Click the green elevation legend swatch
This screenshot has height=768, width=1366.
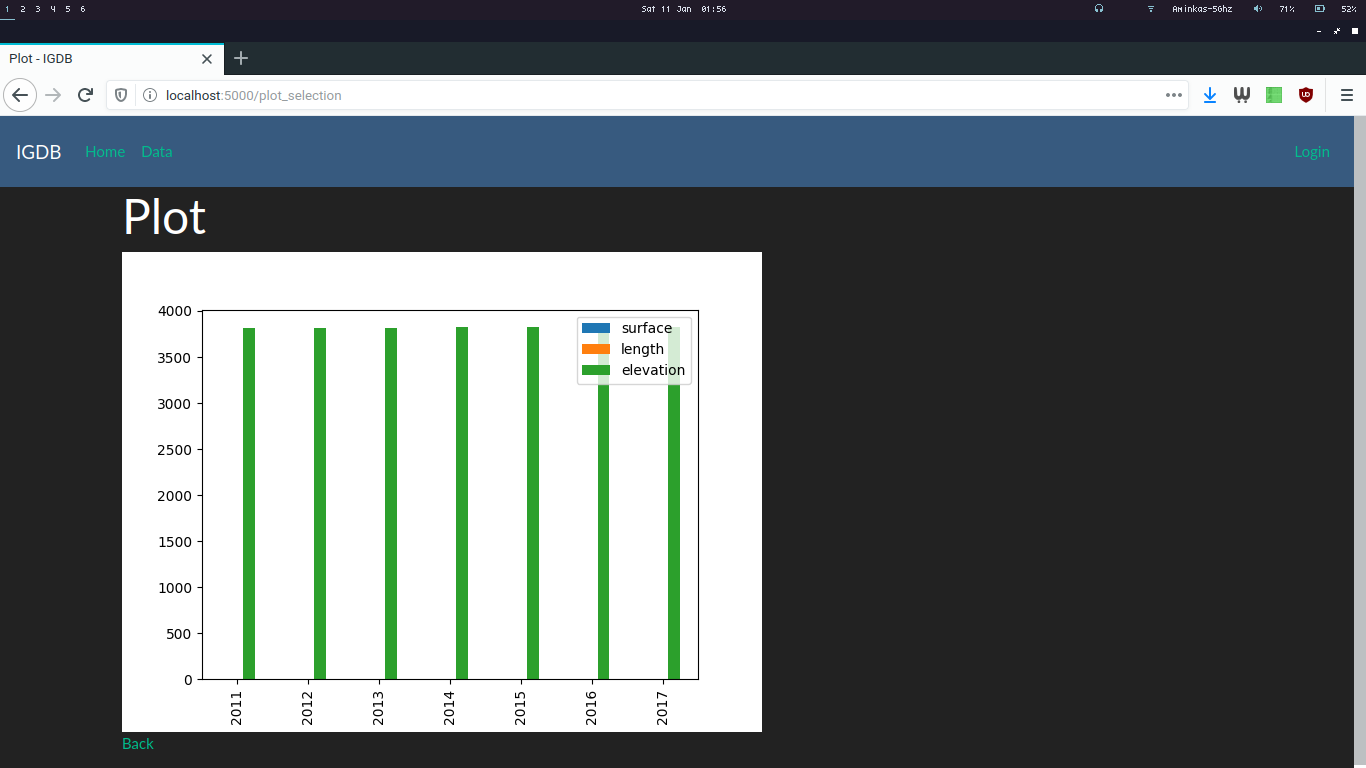coord(596,370)
